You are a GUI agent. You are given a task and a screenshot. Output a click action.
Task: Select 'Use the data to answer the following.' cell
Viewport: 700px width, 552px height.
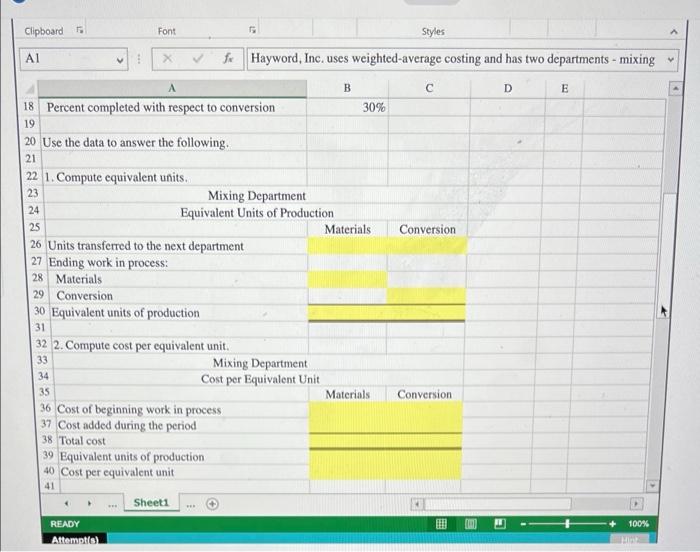pos(174,142)
